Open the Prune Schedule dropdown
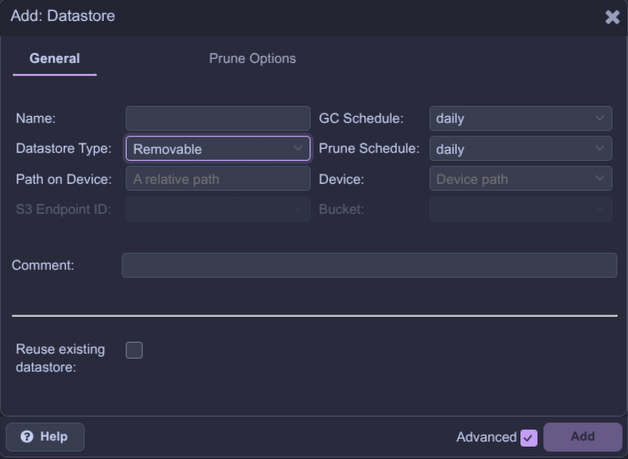This screenshot has width=628, height=459. [x=599, y=149]
